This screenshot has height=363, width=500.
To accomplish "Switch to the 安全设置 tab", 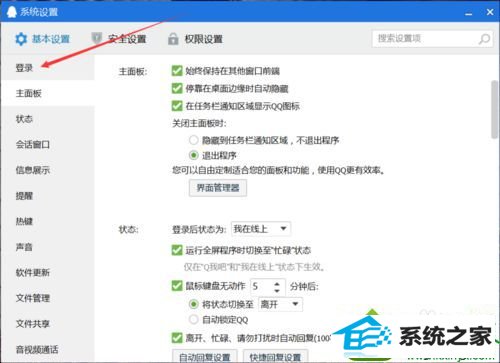I will click(x=119, y=39).
